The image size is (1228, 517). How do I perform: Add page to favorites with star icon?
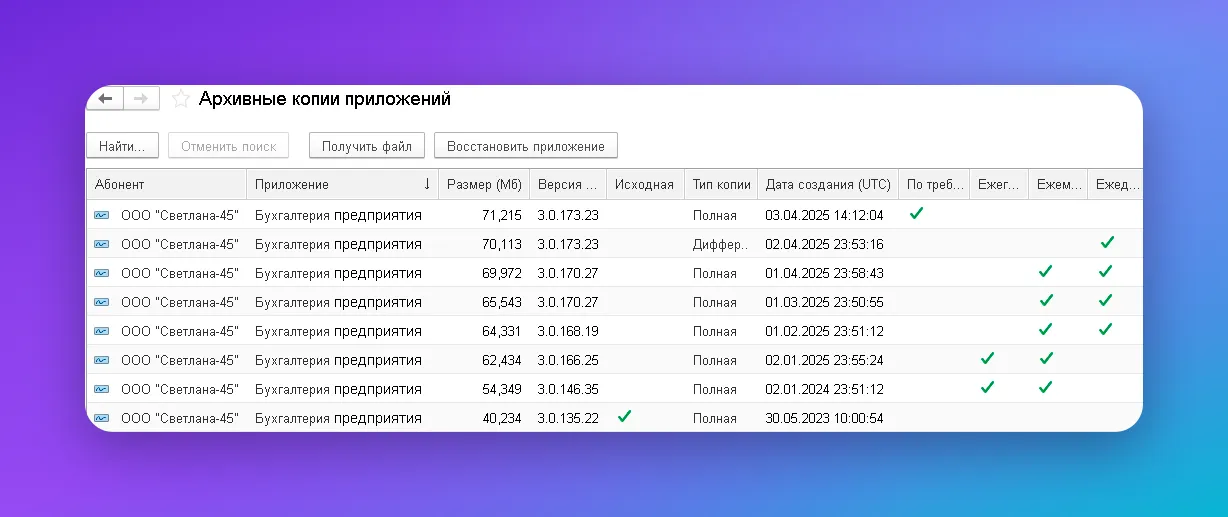point(181,98)
